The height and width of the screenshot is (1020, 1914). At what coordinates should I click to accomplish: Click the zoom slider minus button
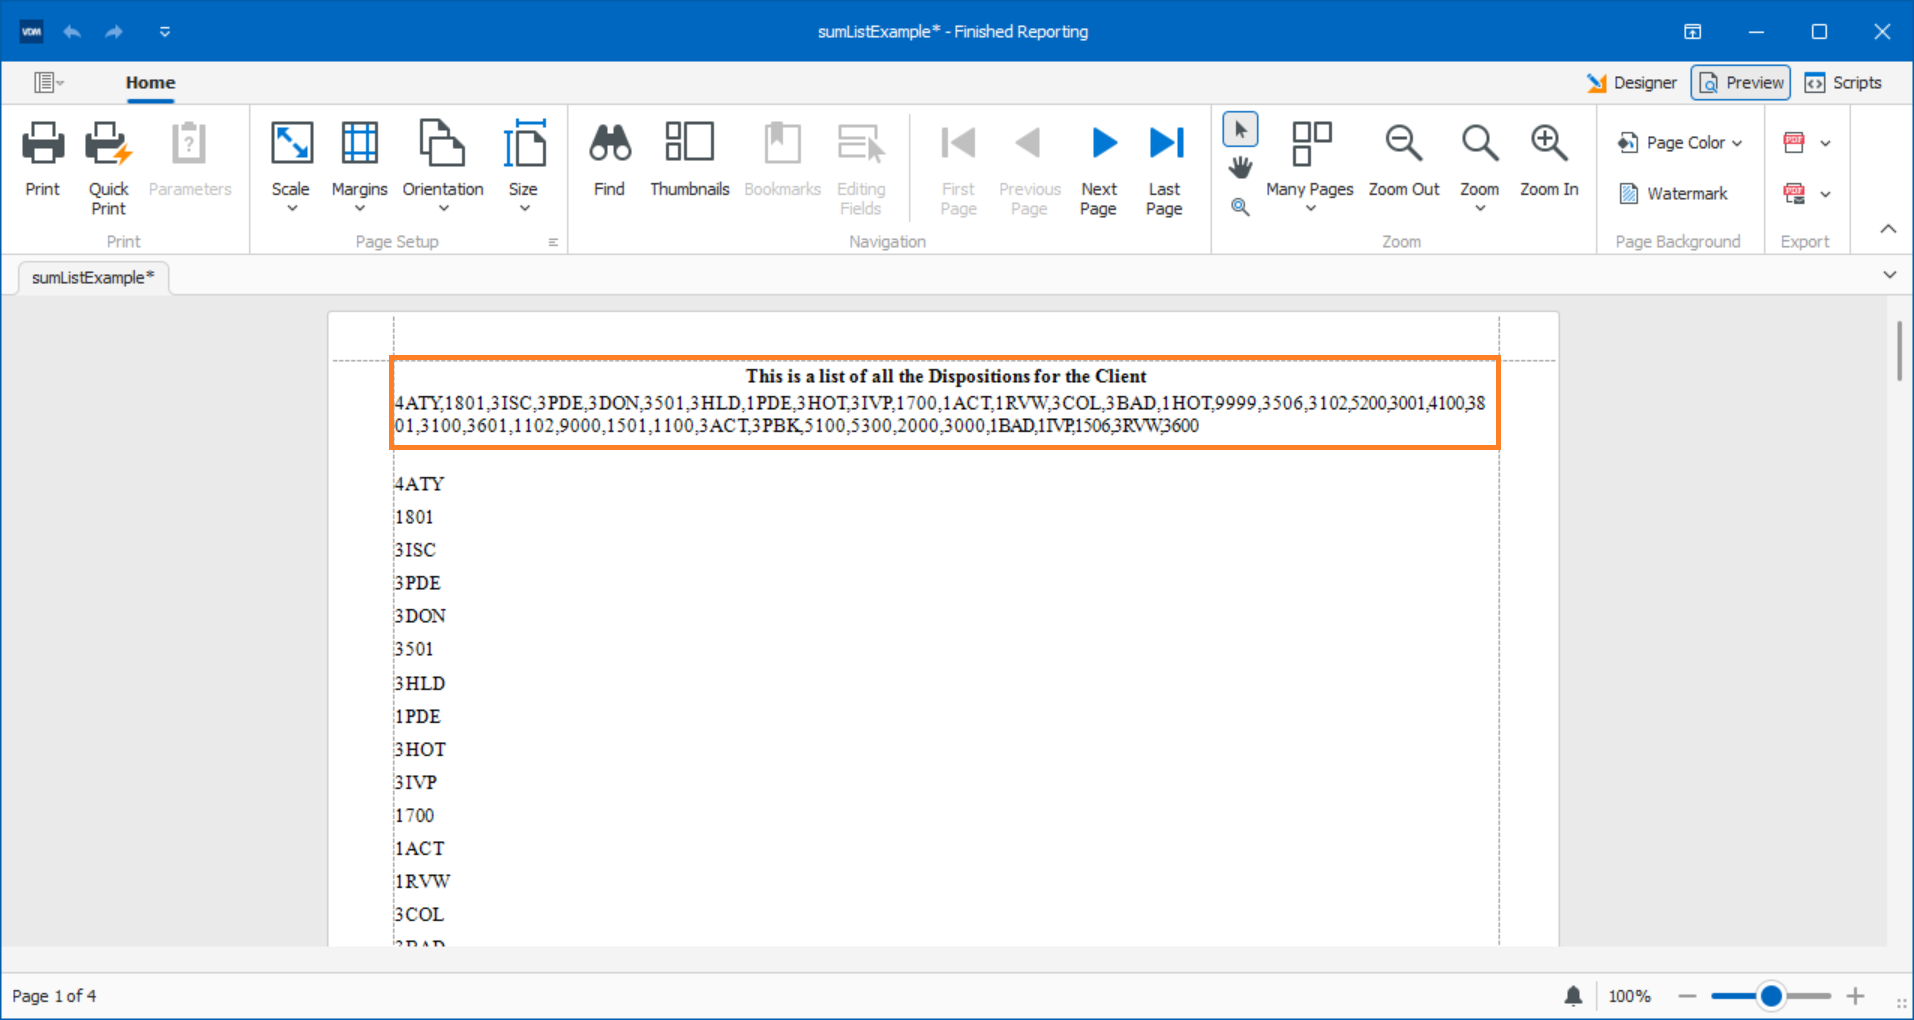1688,996
